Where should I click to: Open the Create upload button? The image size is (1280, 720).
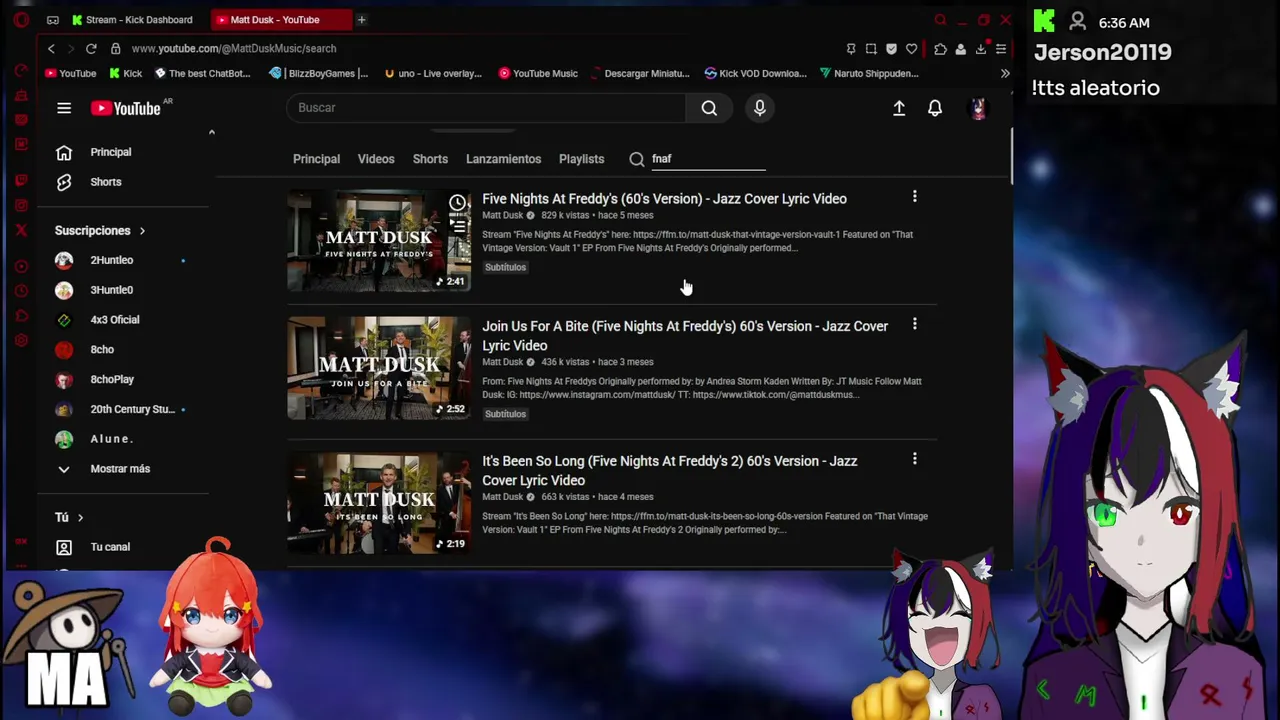point(899,108)
